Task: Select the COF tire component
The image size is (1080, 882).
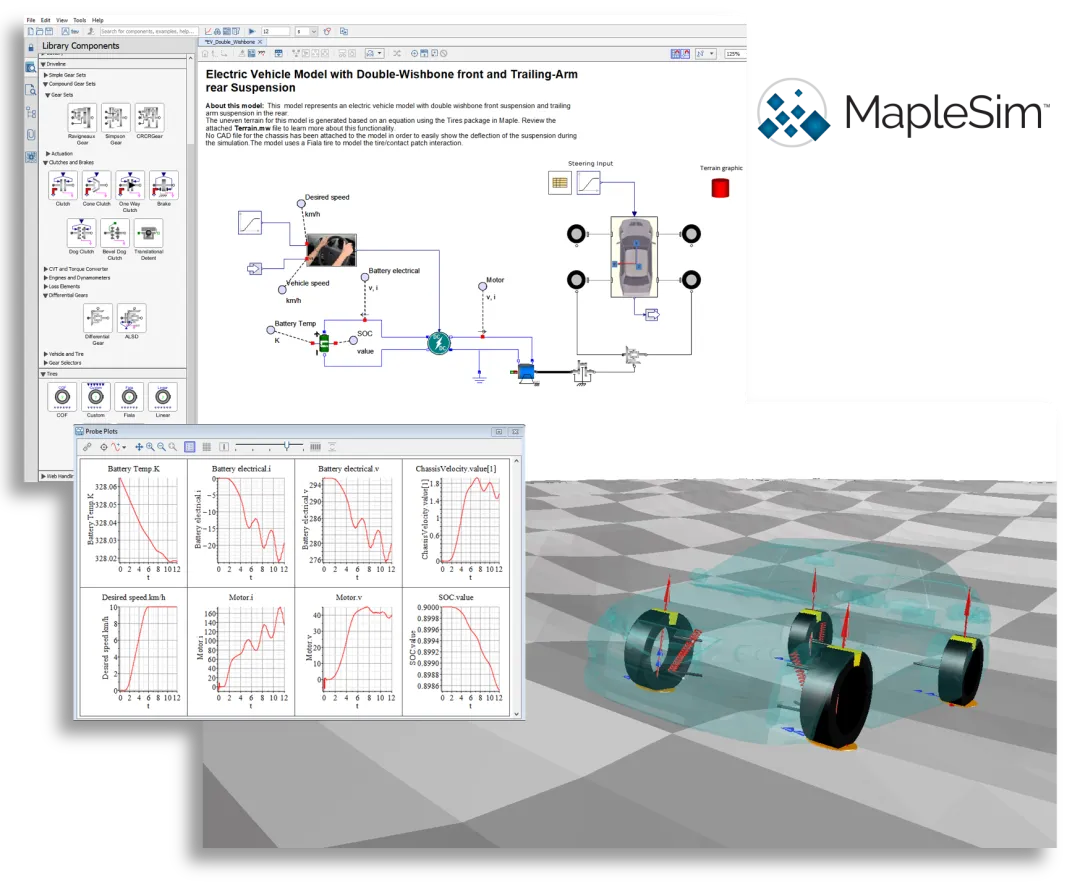Action: click(x=62, y=397)
